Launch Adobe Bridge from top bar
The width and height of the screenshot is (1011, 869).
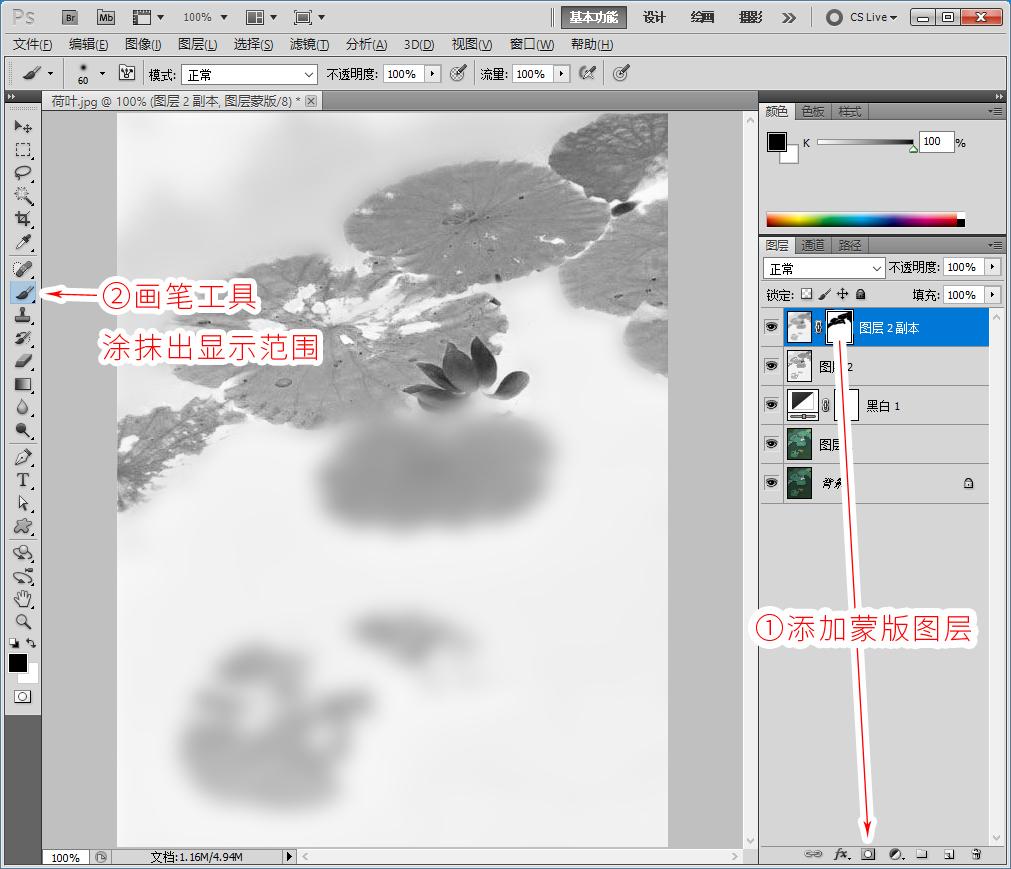(70, 17)
